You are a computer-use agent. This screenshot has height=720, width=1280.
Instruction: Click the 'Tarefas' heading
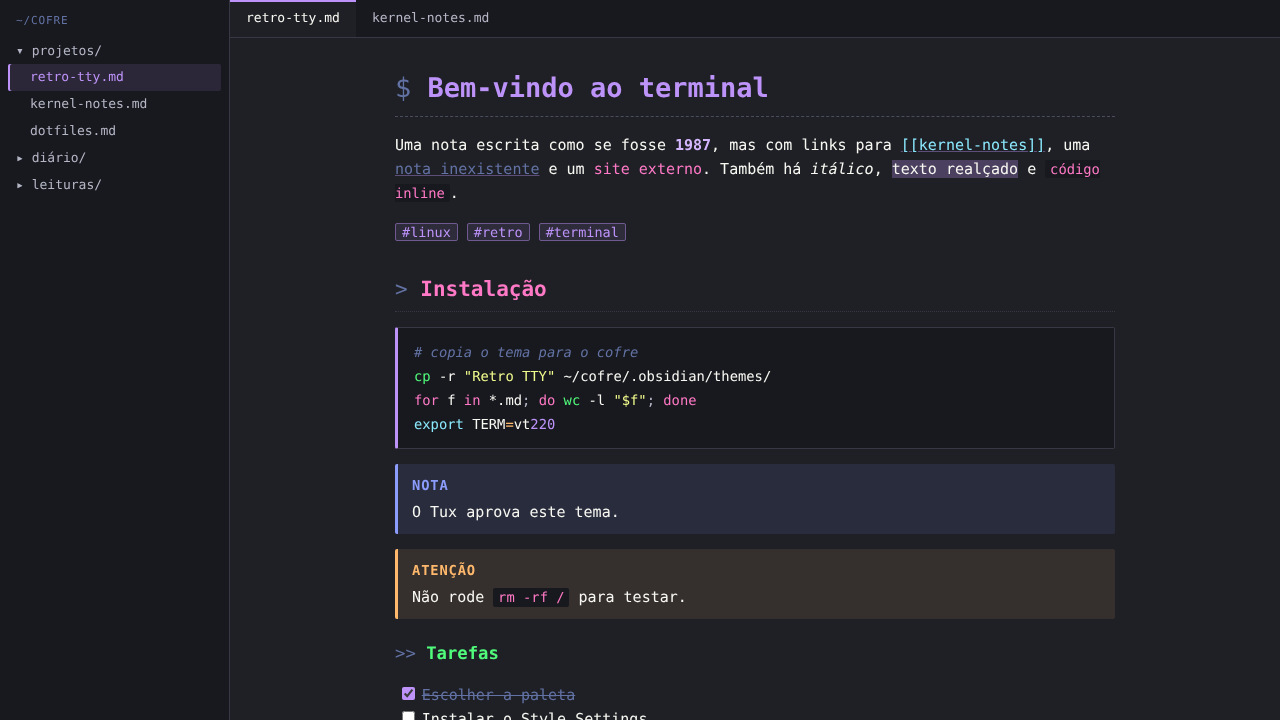[x=462, y=653]
